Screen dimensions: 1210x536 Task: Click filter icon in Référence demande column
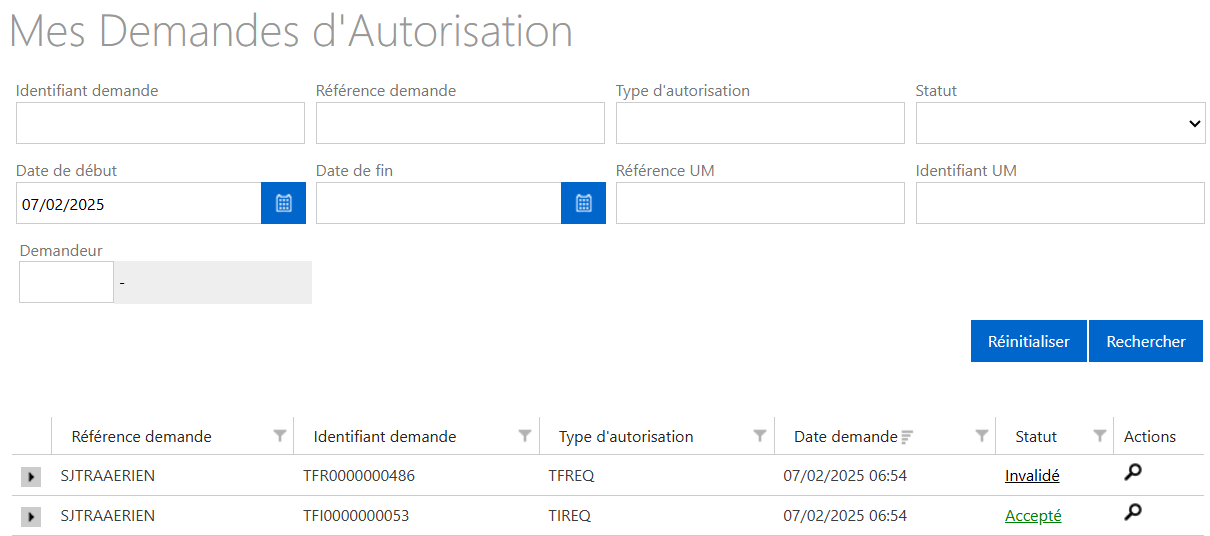(280, 436)
